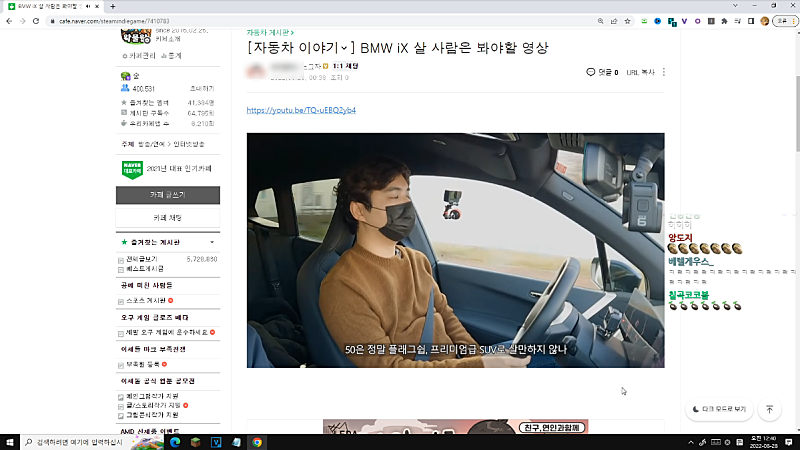Click the banner ad below the video
The image size is (800, 450).
tap(456, 427)
